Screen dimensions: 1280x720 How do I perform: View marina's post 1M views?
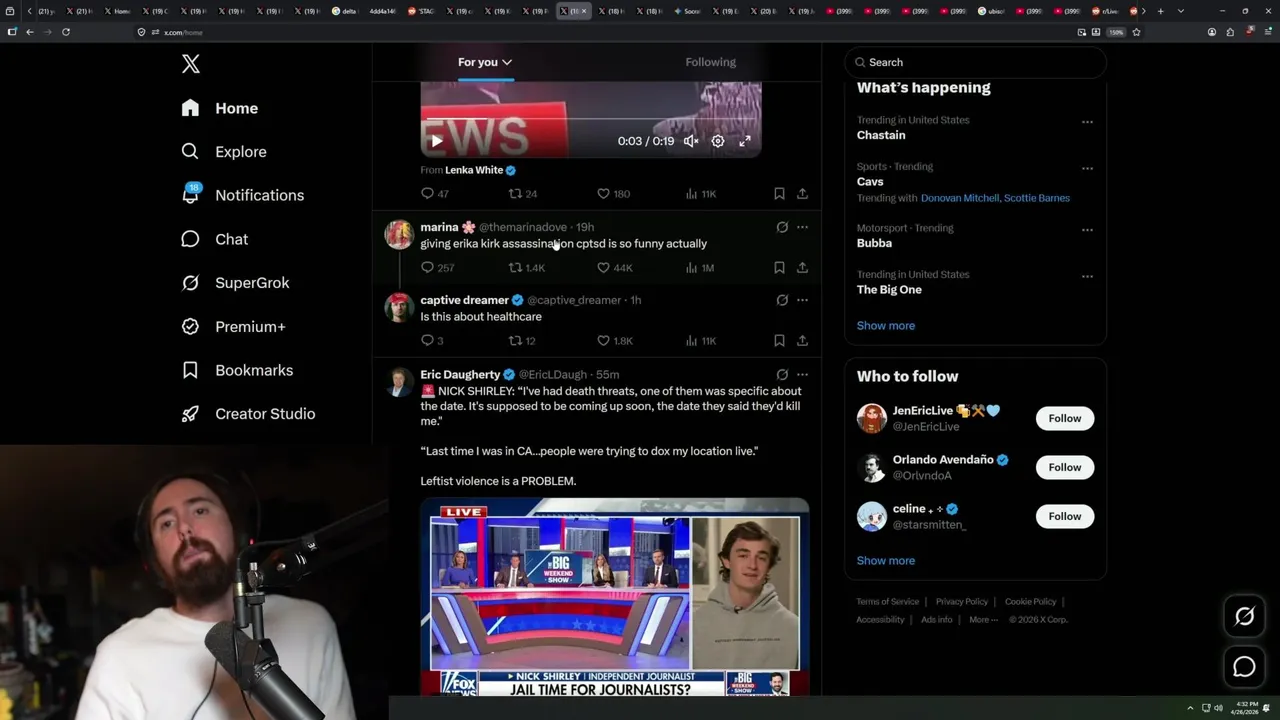(x=700, y=268)
